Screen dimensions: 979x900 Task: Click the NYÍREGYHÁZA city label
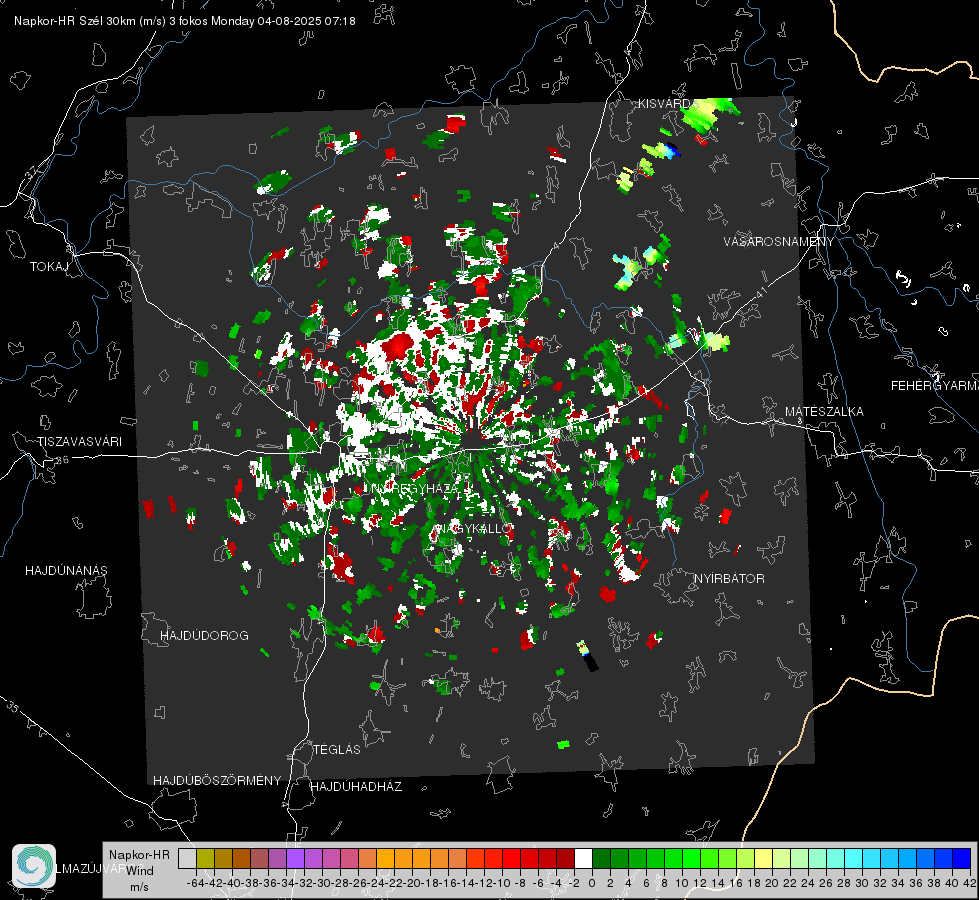click(x=414, y=489)
